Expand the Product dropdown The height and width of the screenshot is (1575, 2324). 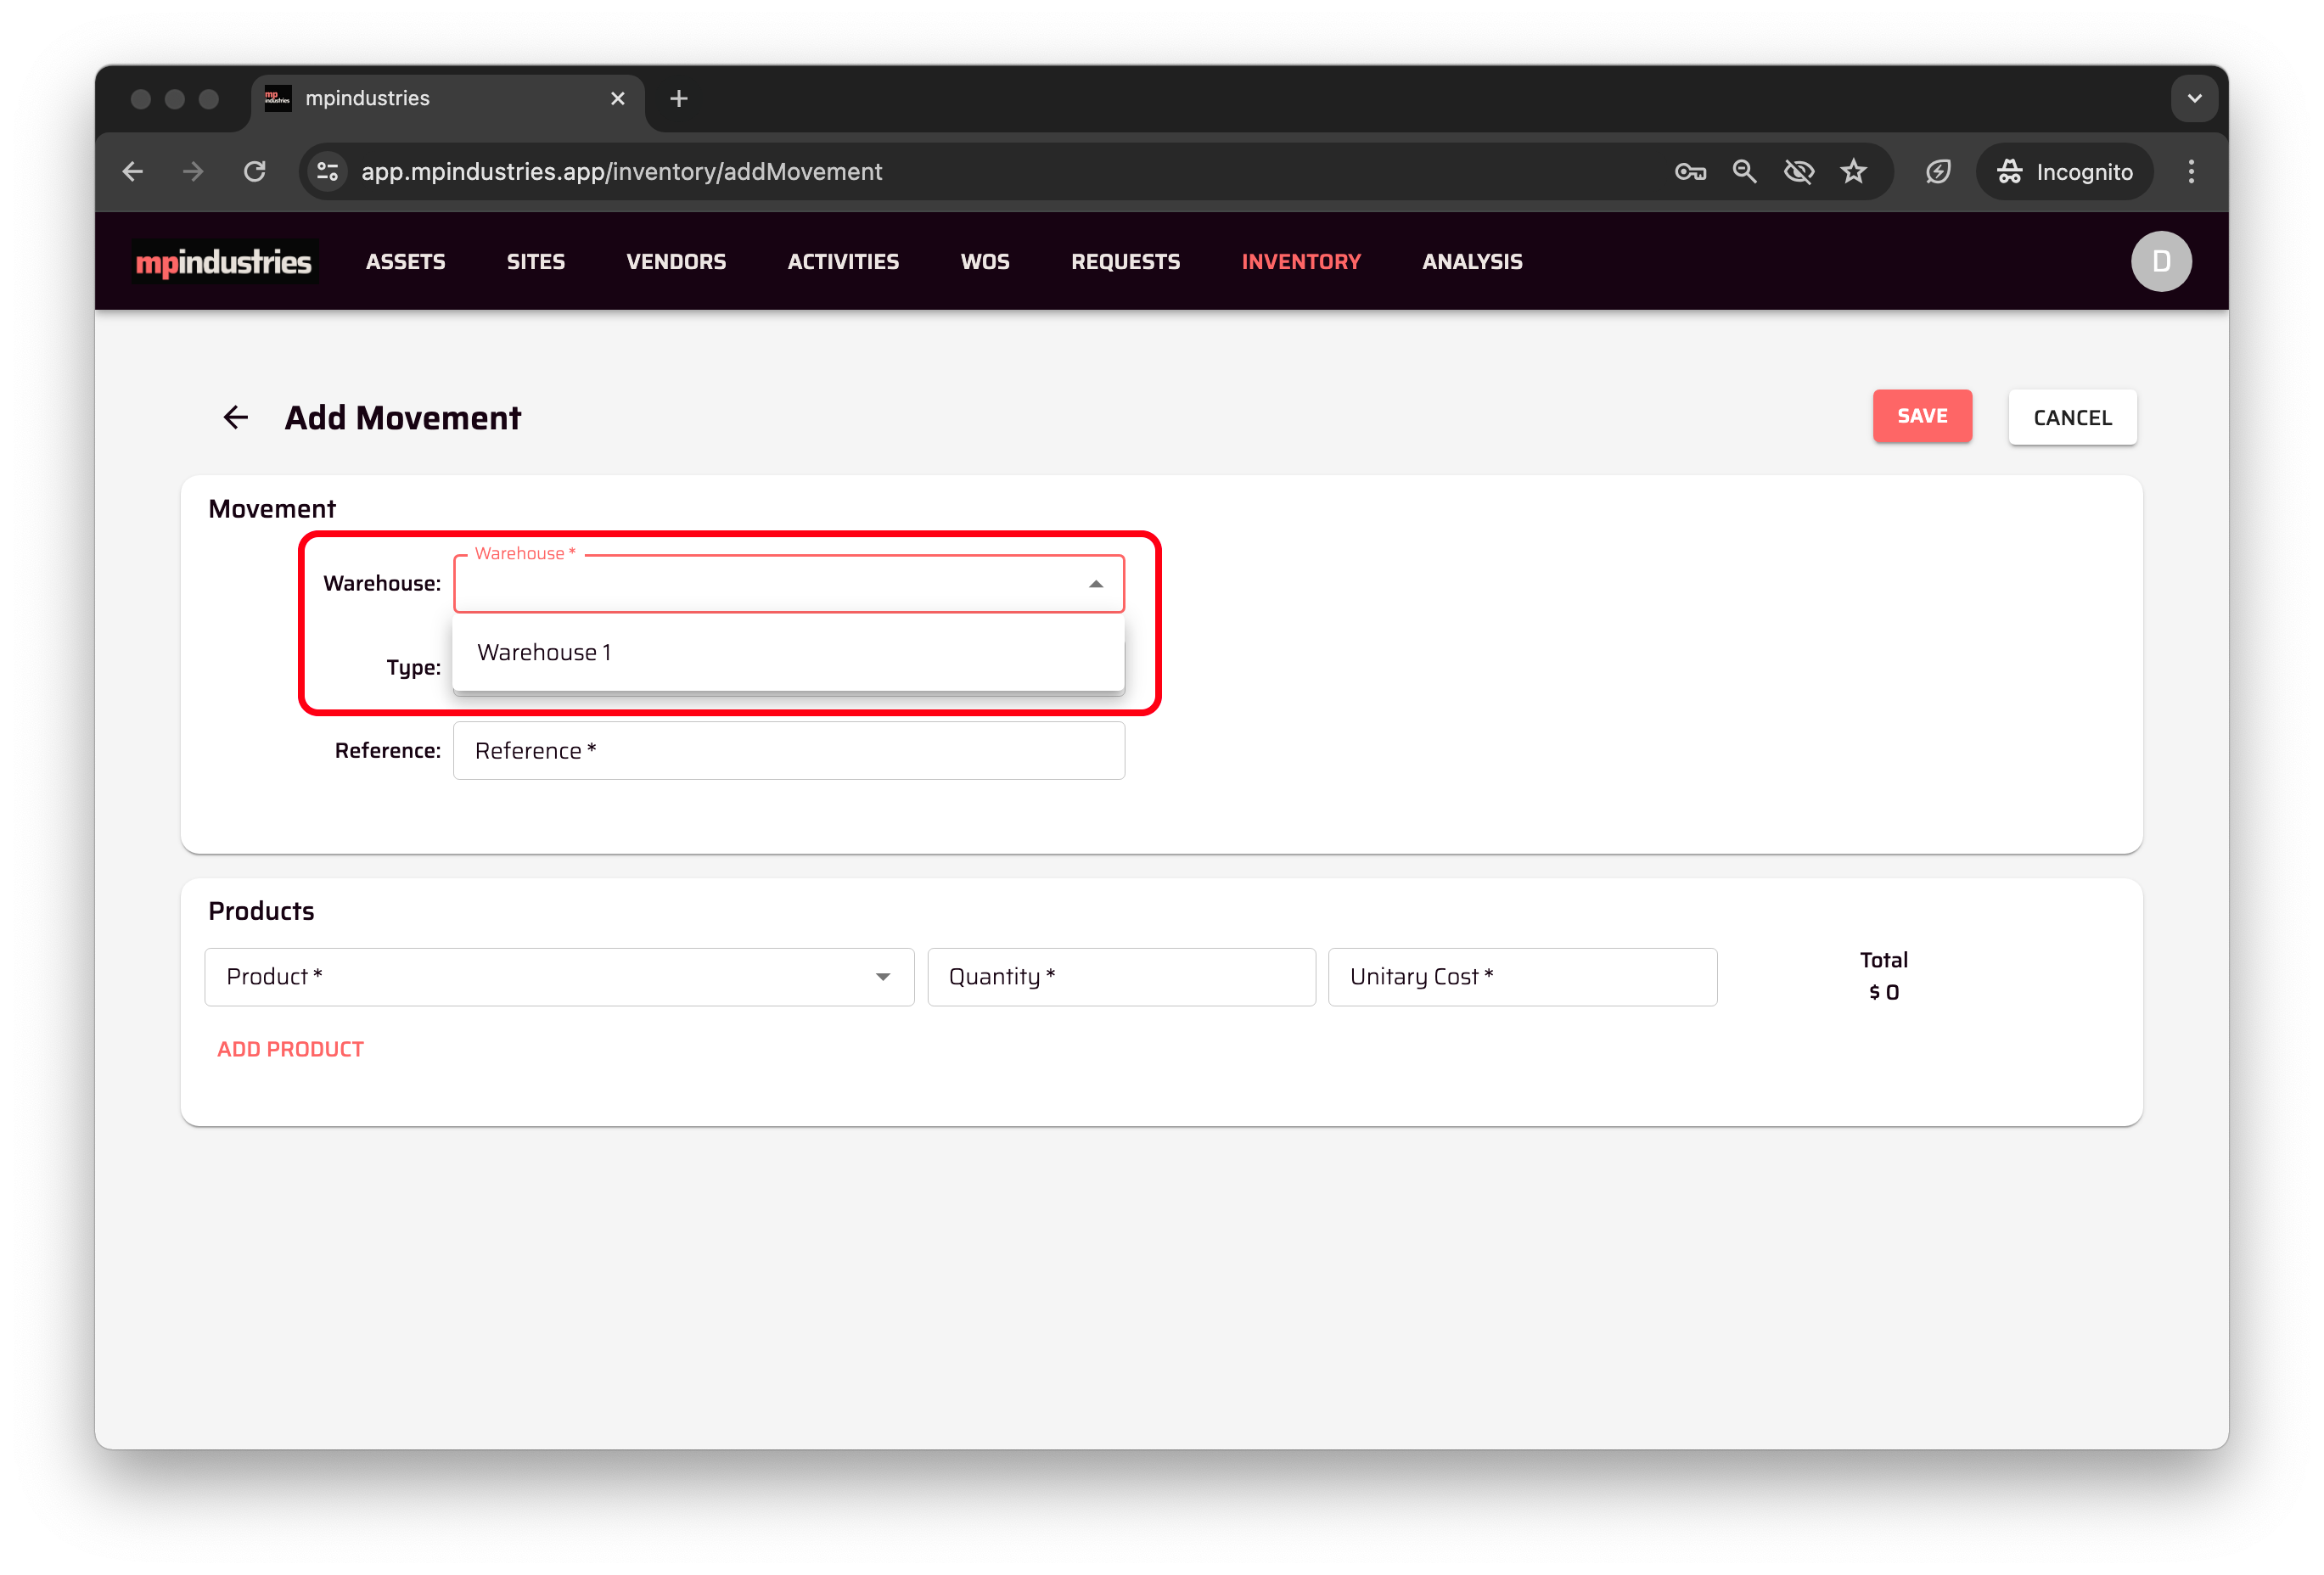pos(882,977)
